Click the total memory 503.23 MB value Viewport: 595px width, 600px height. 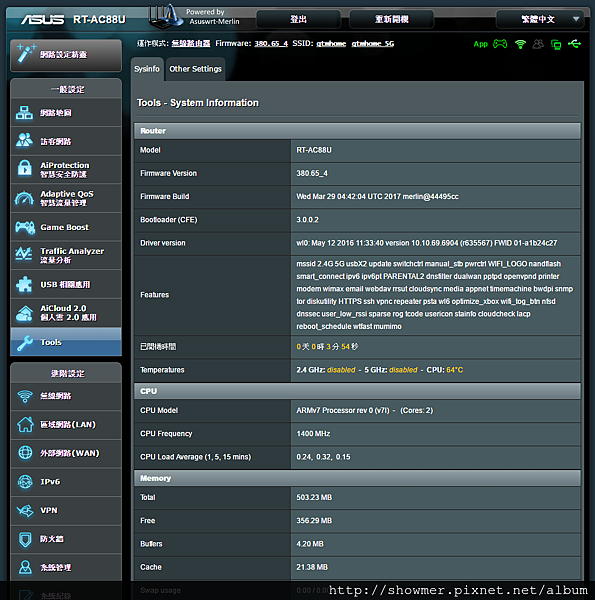[314, 497]
